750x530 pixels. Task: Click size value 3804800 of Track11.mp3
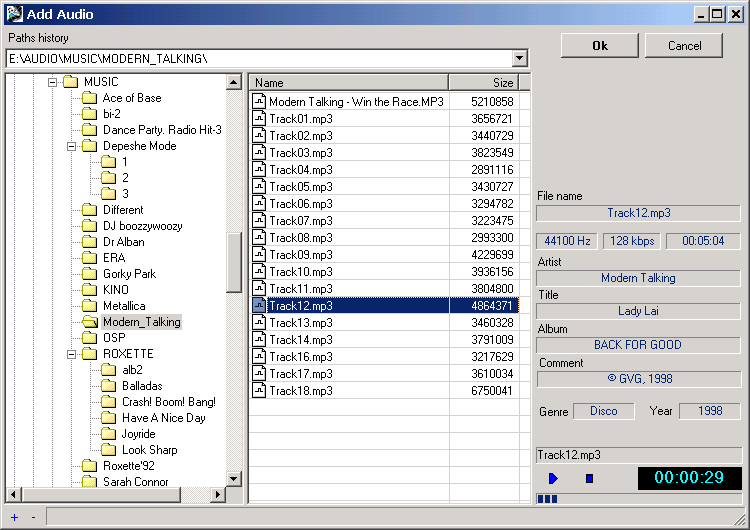pyautogui.click(x=492, y=289)
